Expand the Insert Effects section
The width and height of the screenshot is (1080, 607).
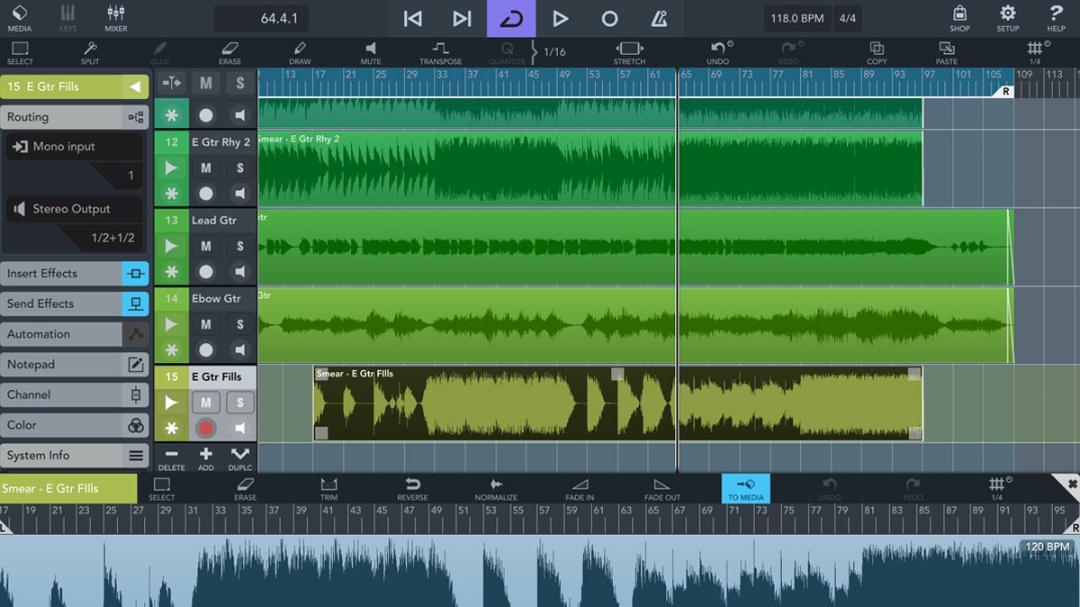pos(74,274)
